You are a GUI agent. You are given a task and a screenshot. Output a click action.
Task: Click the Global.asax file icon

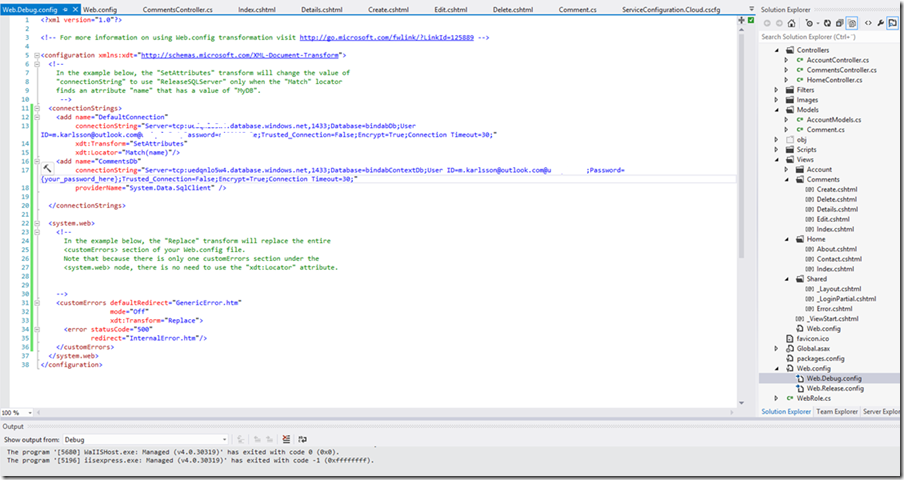pyautogui.click(x=790, y=349)
